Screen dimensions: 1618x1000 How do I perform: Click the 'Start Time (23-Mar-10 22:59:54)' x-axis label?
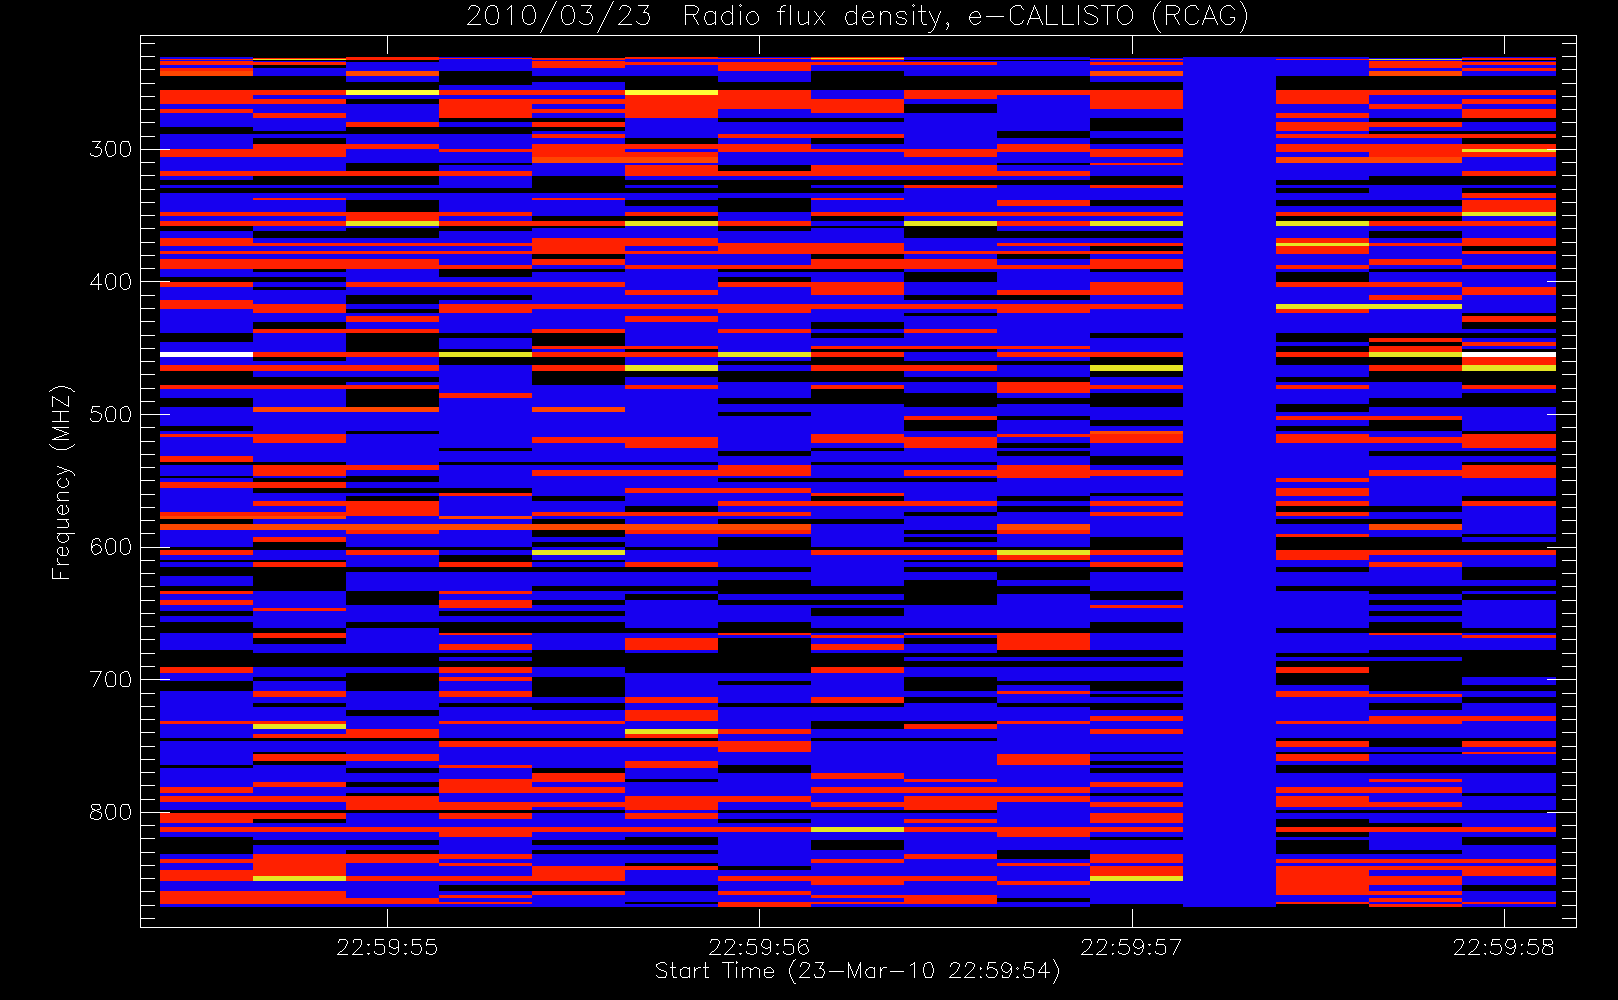857,971
